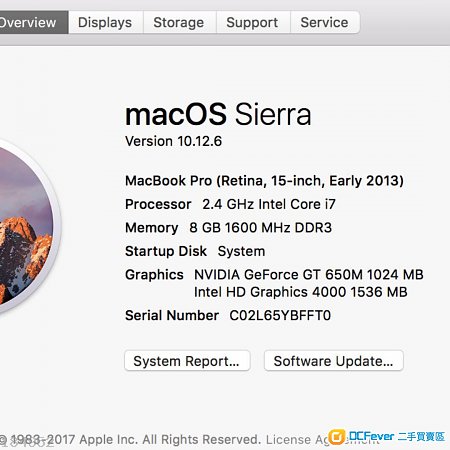The image size is (450, 450).
Task: Select memory value 8 GB 1600 MHz DDR3
Action: pyautogui.click(x=261, y=228)
